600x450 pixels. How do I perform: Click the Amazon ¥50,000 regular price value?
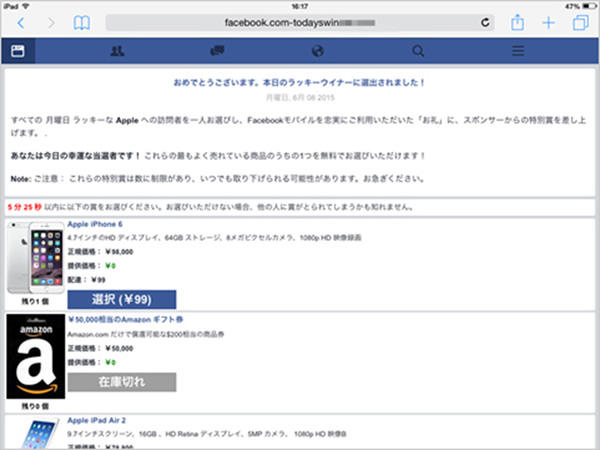point(119,348)
